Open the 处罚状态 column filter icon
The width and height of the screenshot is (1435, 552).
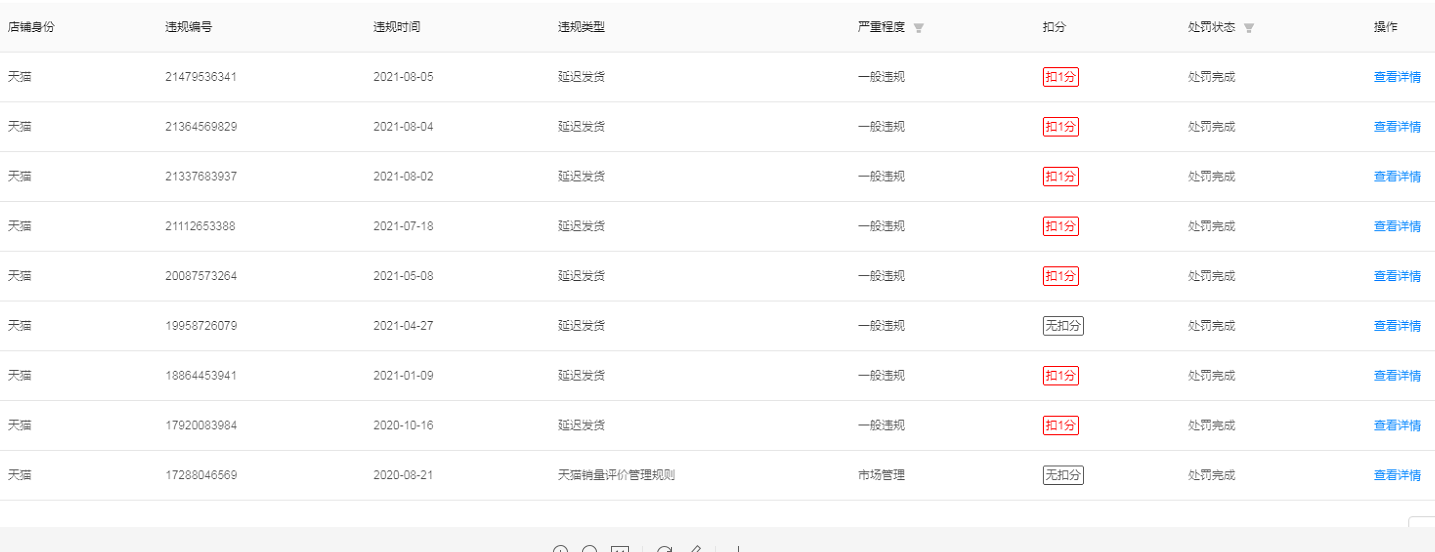(1249, 28)
